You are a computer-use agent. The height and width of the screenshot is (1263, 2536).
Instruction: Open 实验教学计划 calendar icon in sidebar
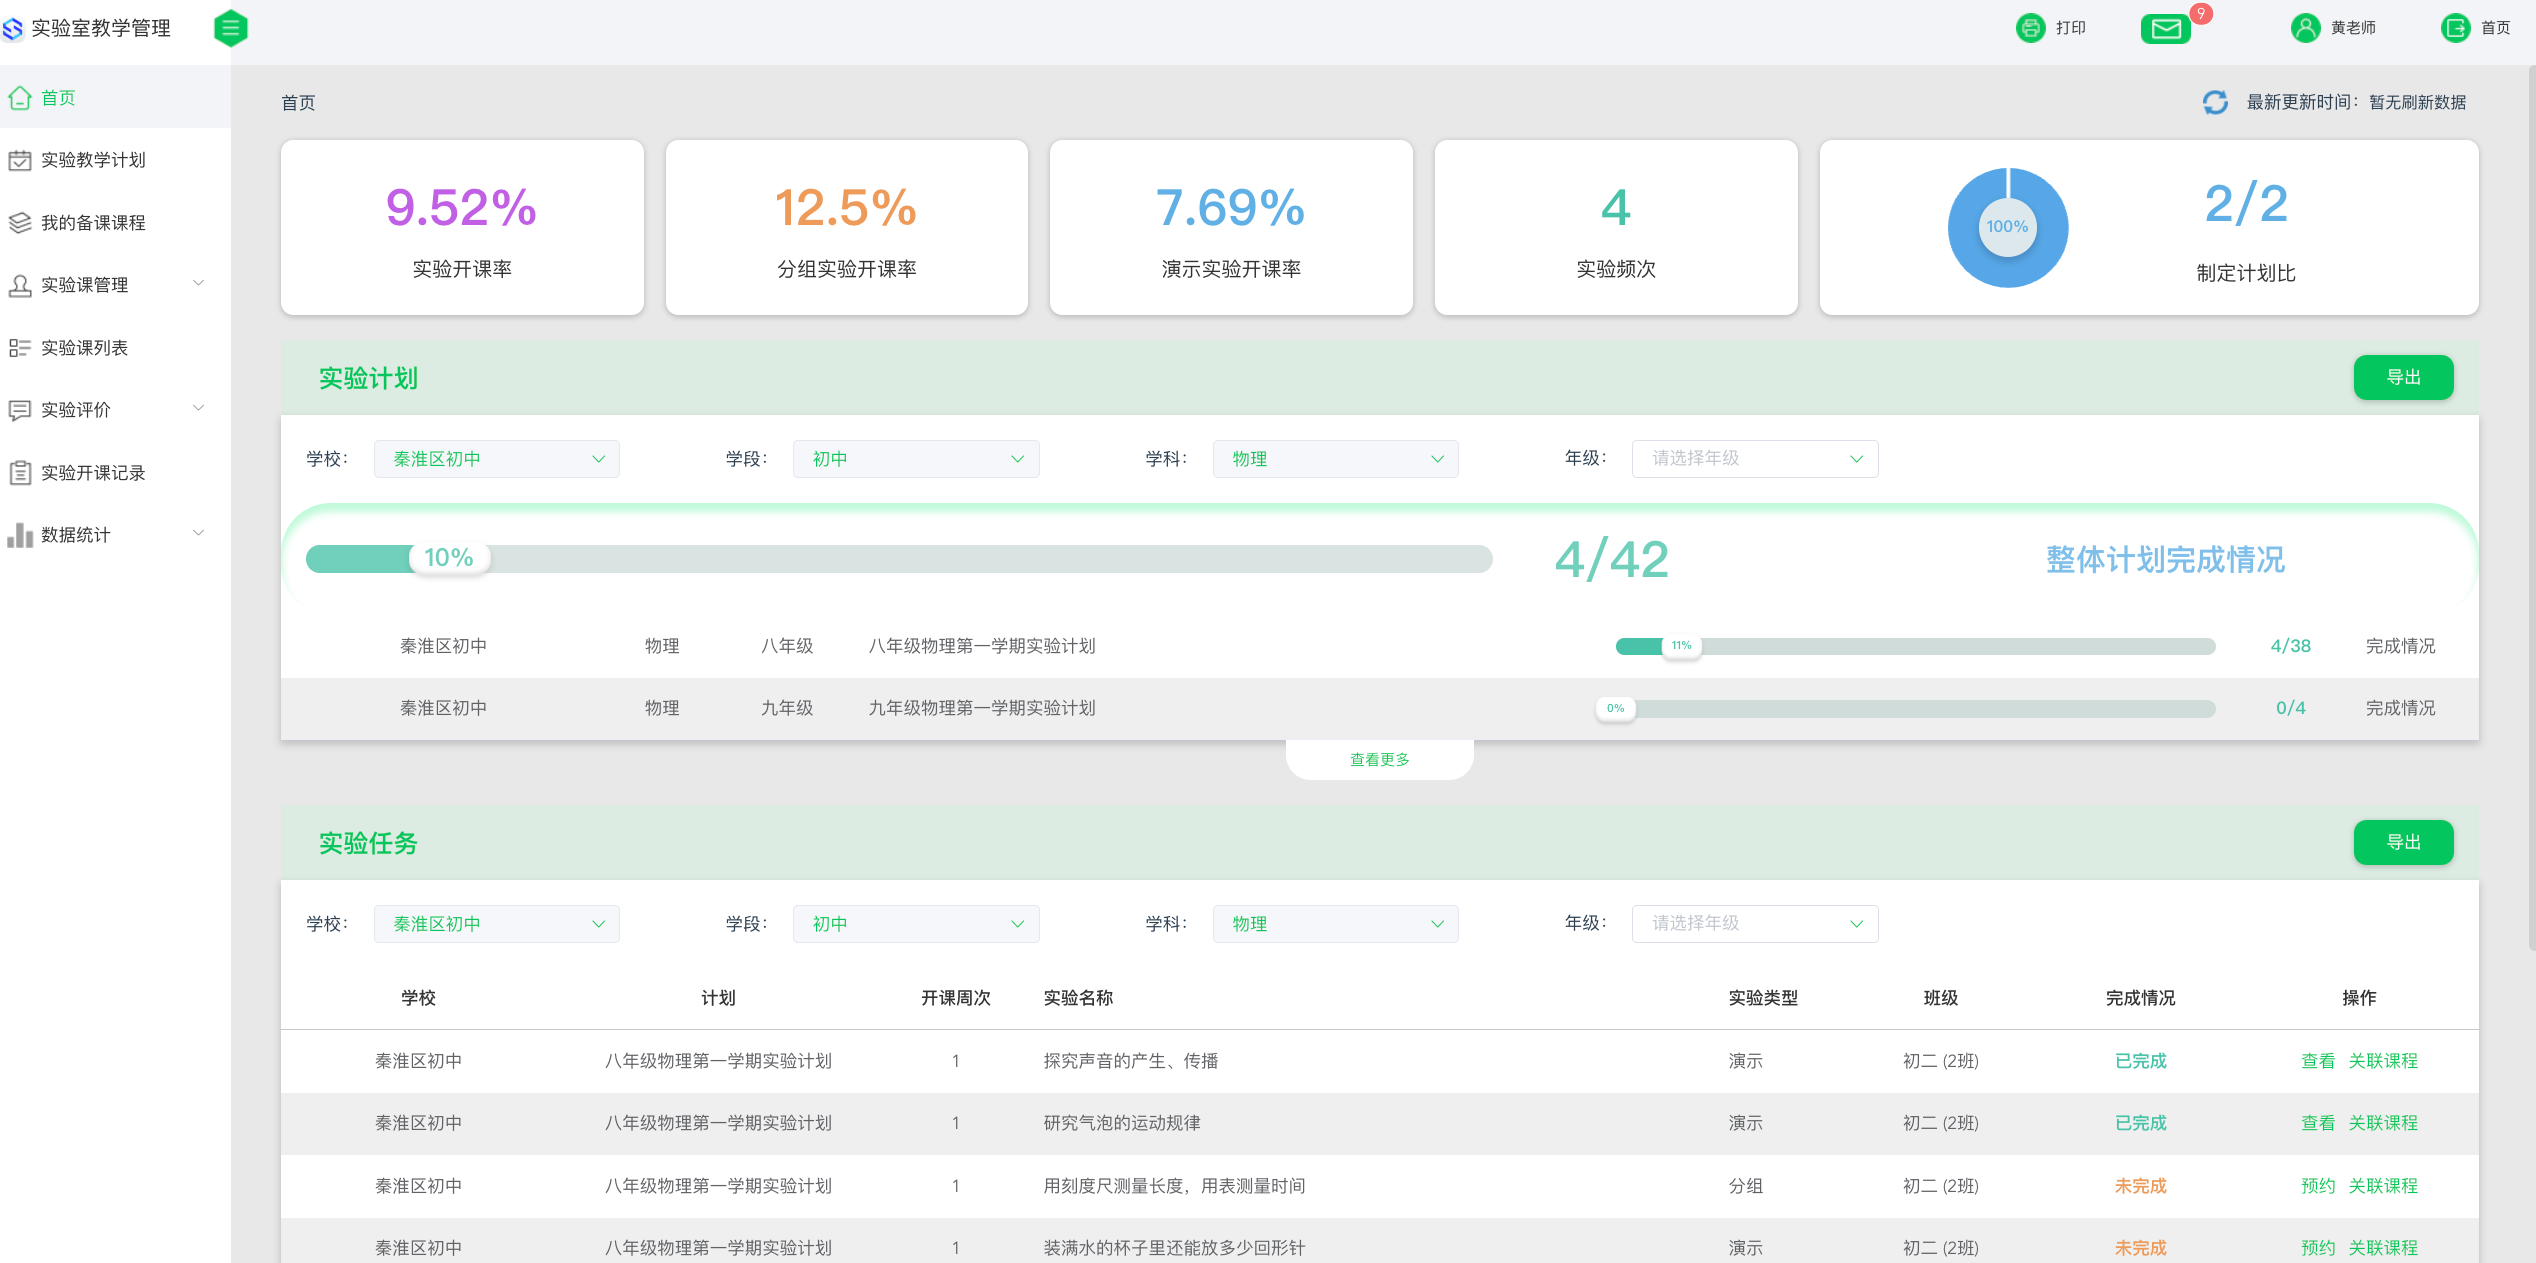(20, 160)
